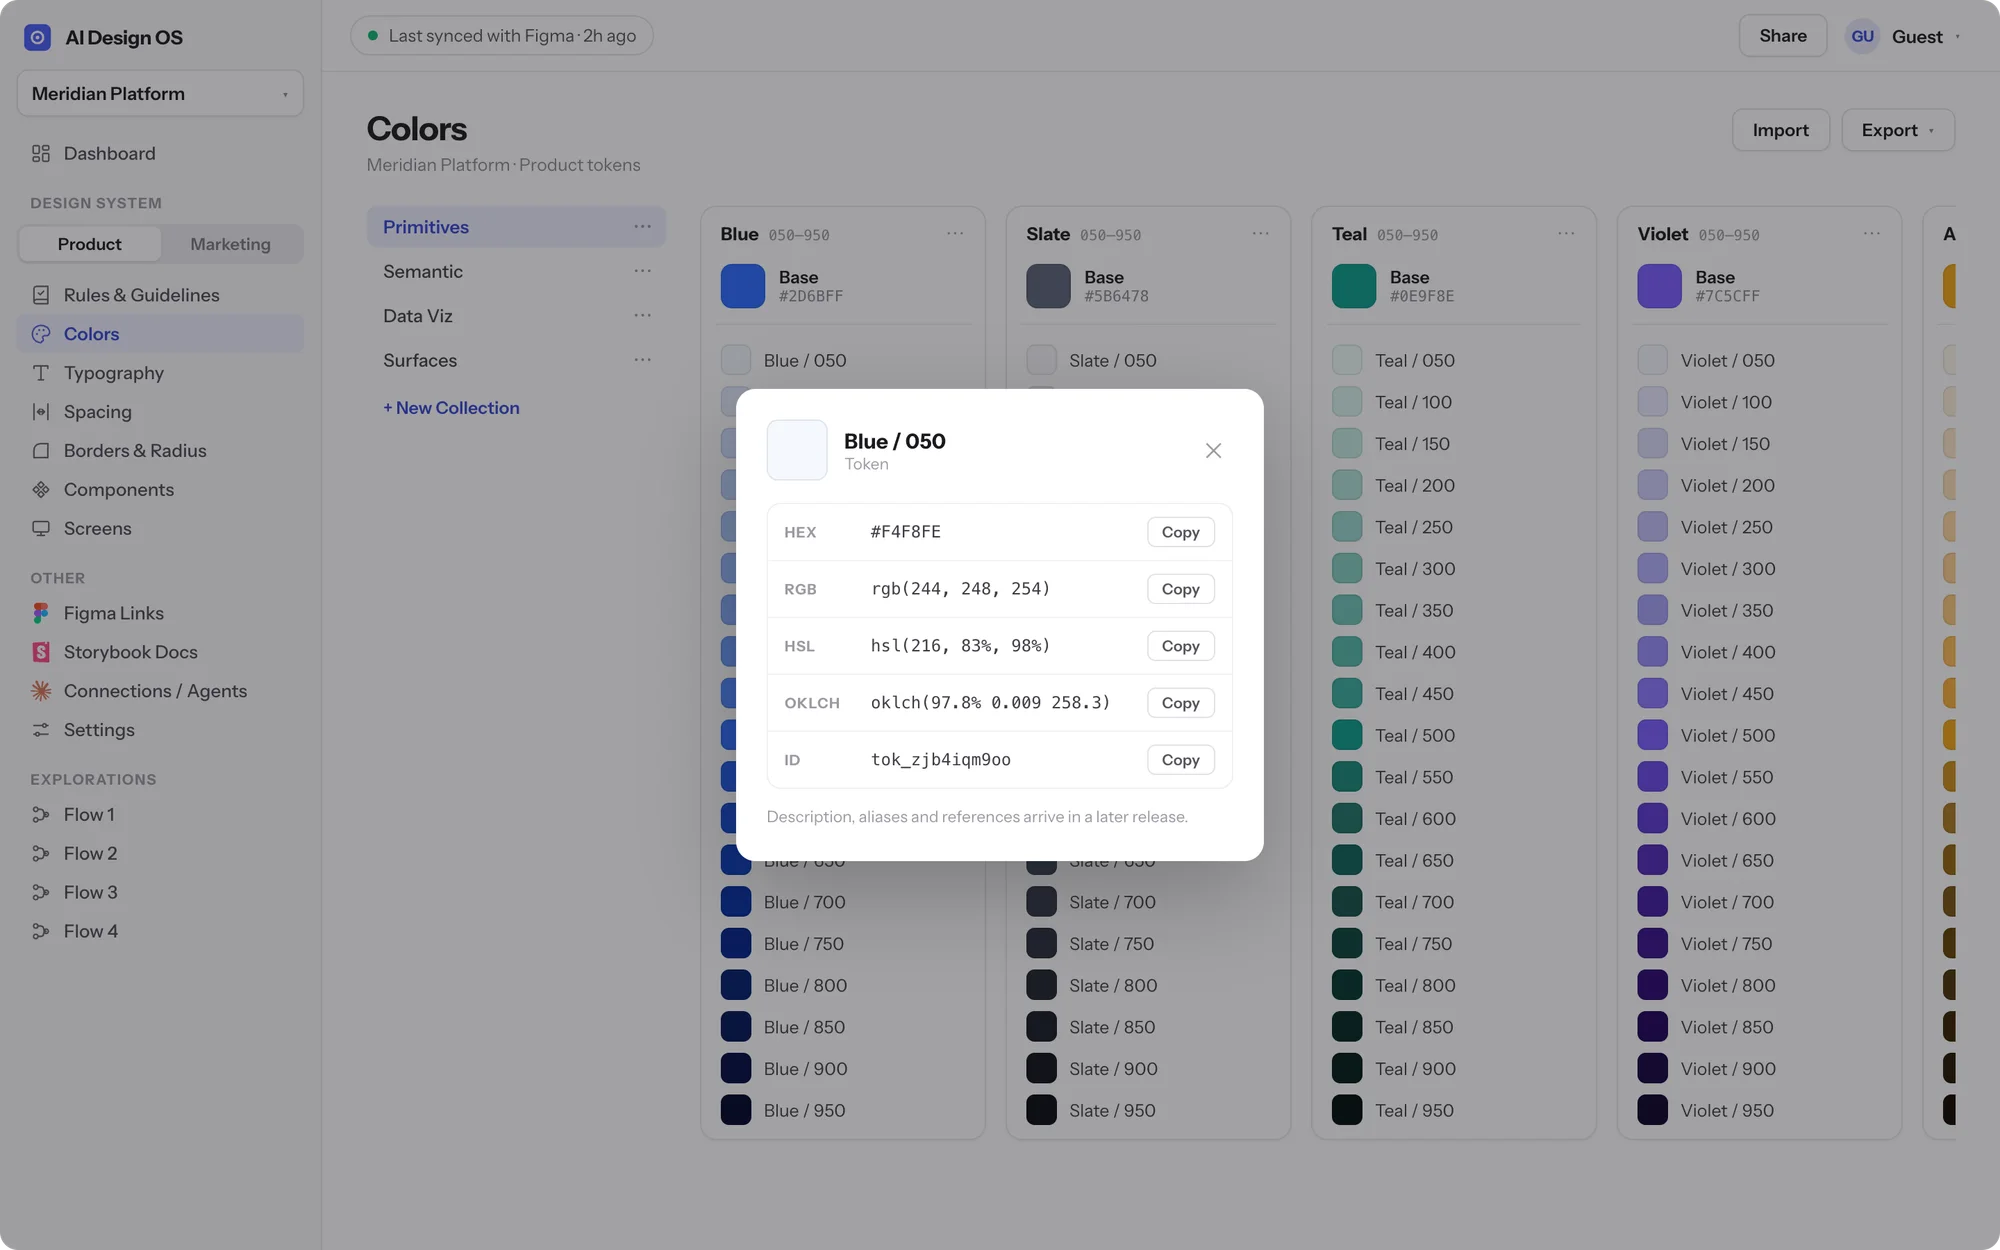Copy the token ID
This screenshot has width=2000, height=1250.
[x=1180, y=760]
